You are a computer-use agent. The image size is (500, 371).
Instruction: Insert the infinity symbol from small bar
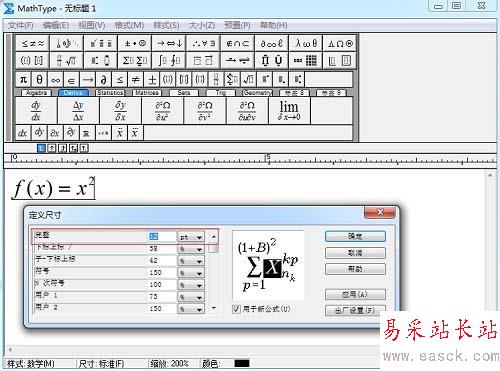pyautogui.click(x=55, y=80)
